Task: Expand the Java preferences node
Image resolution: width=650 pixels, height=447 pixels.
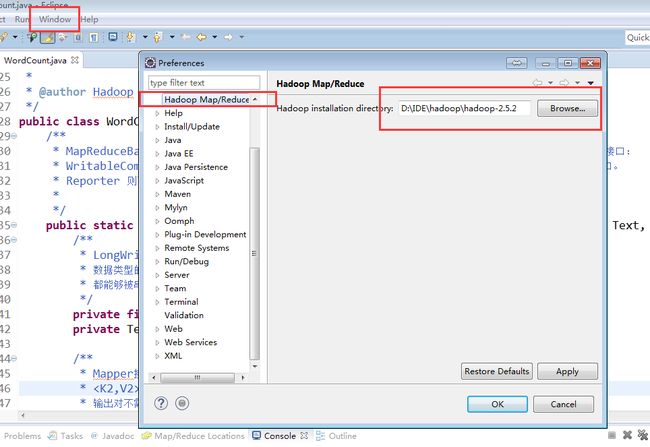Action: (157, 140)
